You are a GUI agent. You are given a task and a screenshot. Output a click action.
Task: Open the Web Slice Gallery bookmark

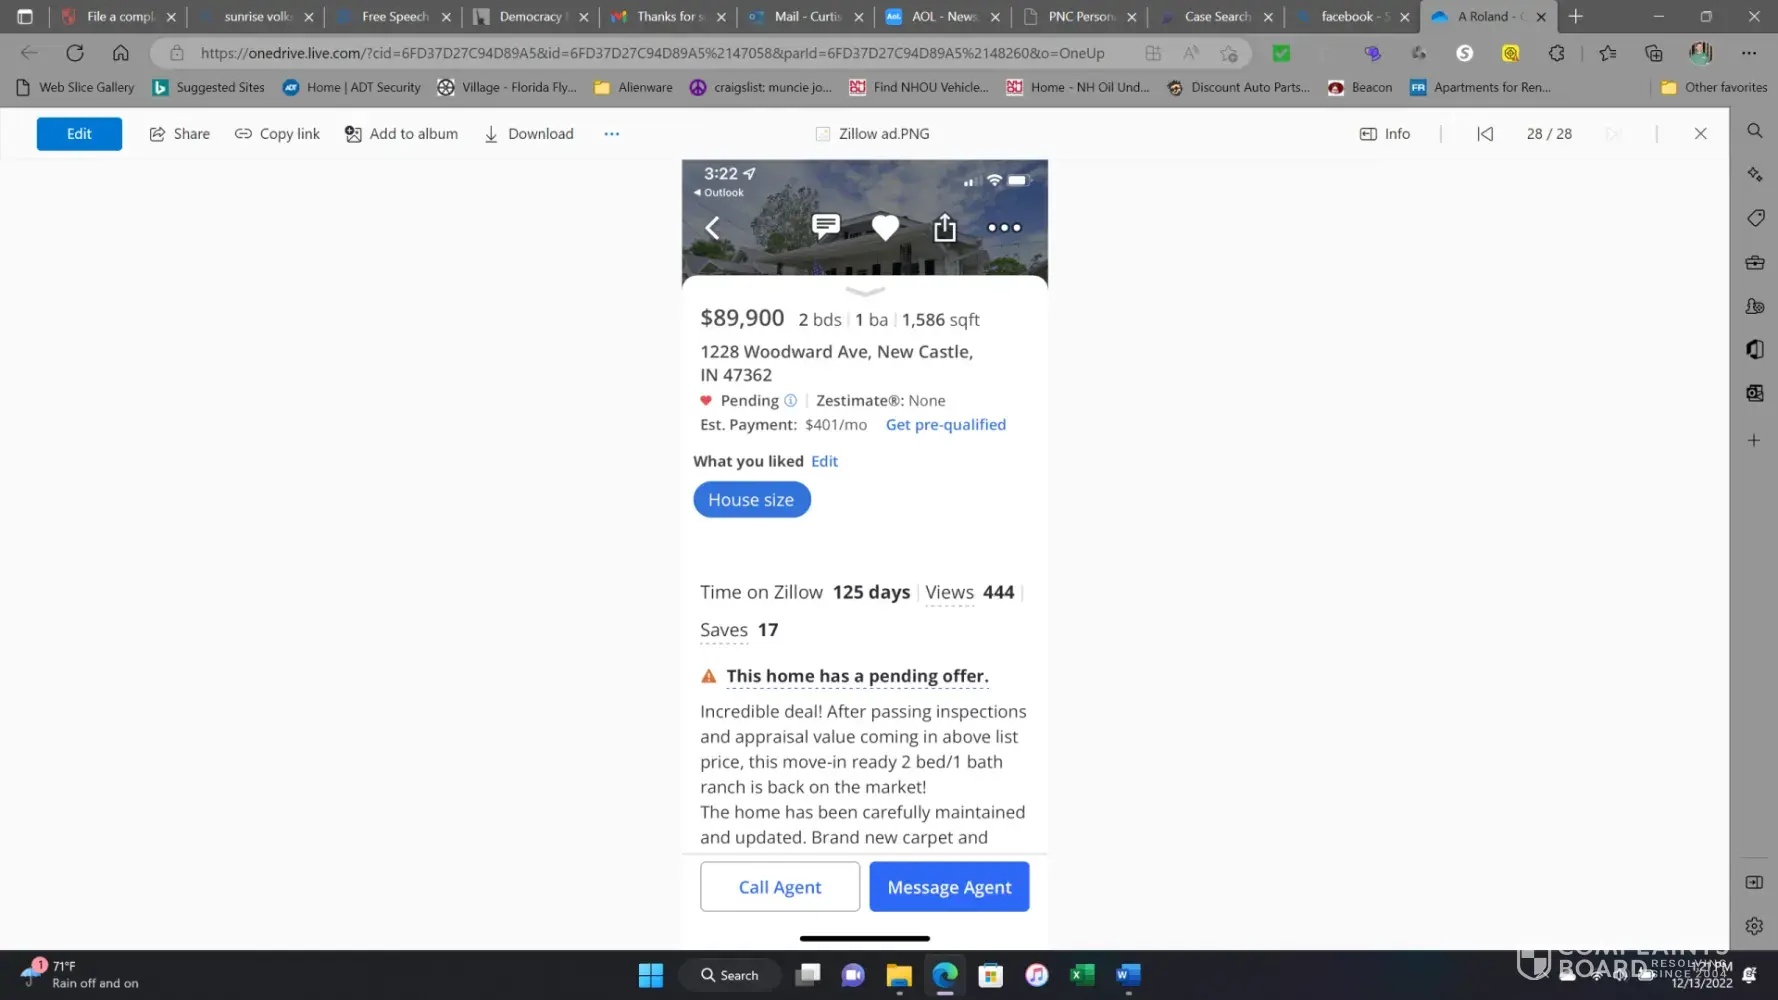[76, 88]
